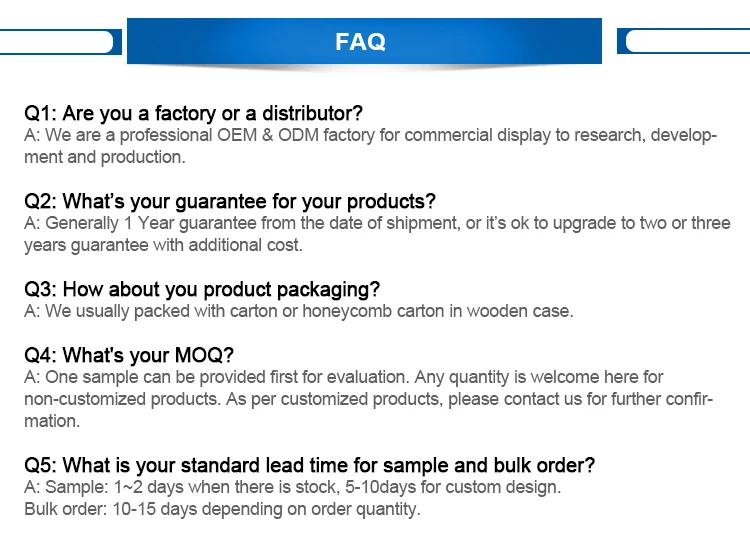Image resolution: width=750 pixels, height=542 pixels.
Task: Click the white rounded bar right of FAQ
Action: [688, 41]
